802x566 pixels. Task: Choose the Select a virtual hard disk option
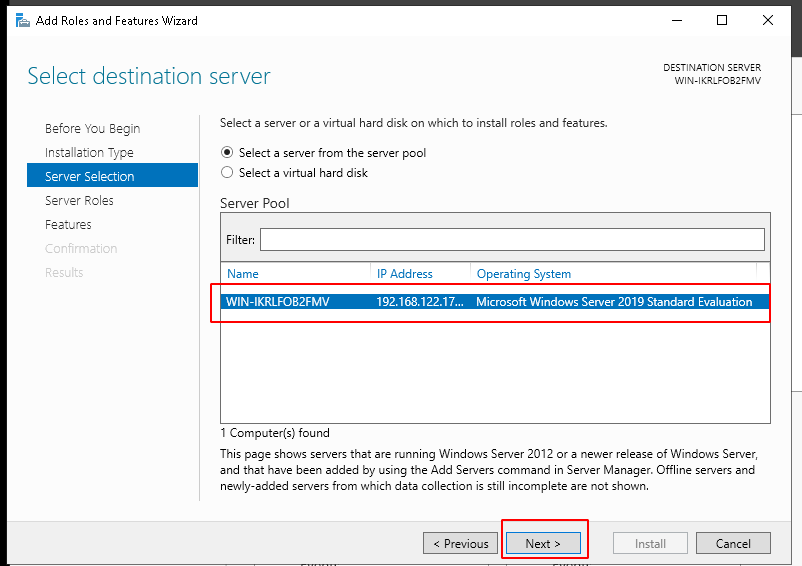point(294,173)
